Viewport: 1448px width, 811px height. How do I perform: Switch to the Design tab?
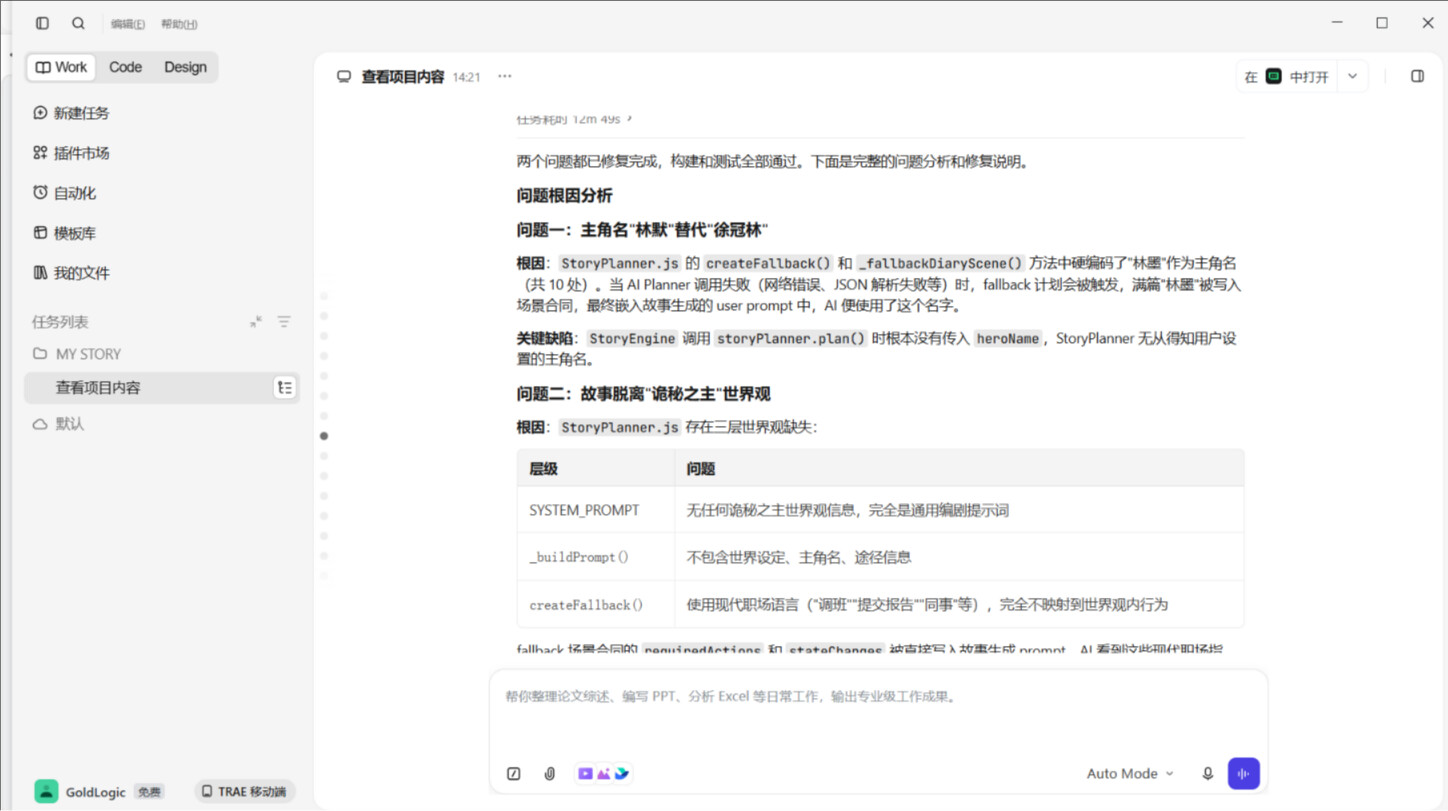185,67
